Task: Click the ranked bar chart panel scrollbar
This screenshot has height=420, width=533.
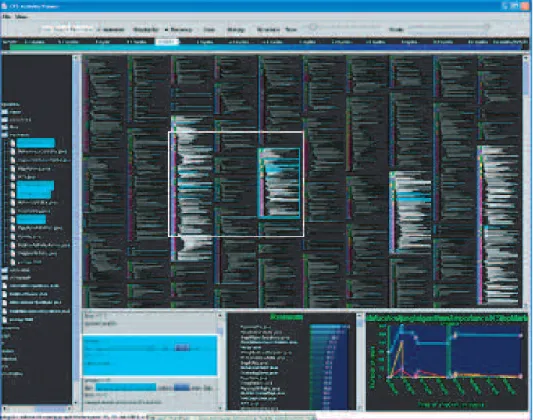Action: 360,362
